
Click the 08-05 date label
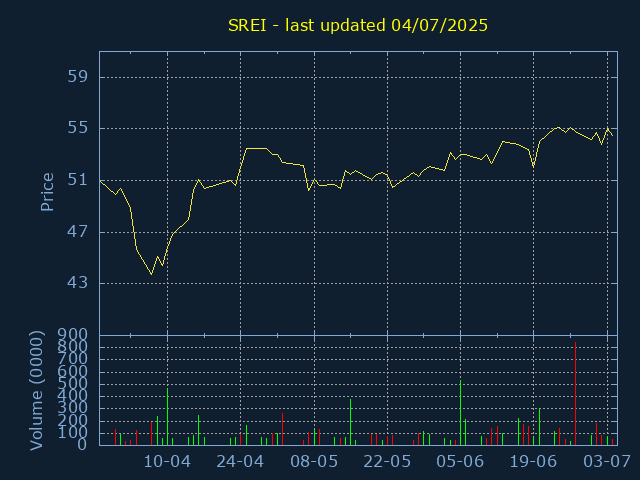[314, 462]
